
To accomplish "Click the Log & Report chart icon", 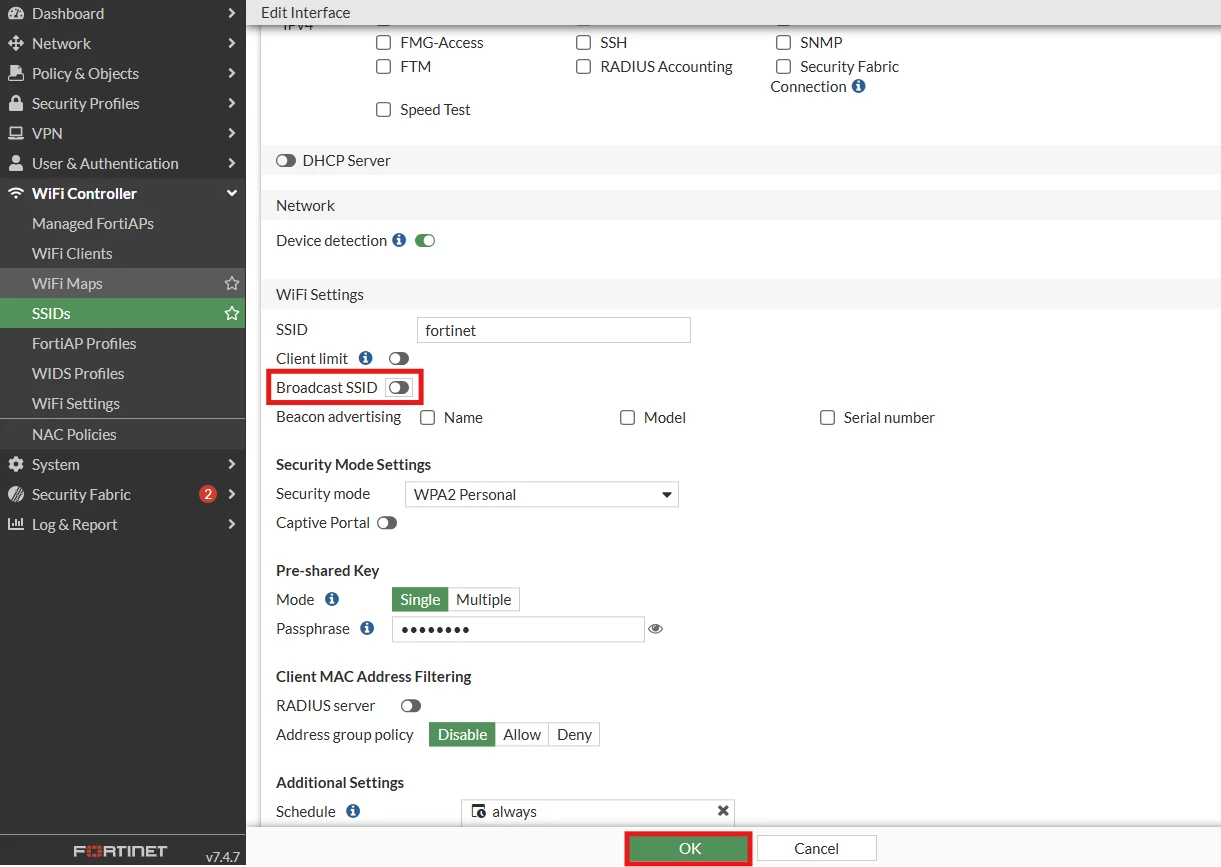I will [15, 525].
